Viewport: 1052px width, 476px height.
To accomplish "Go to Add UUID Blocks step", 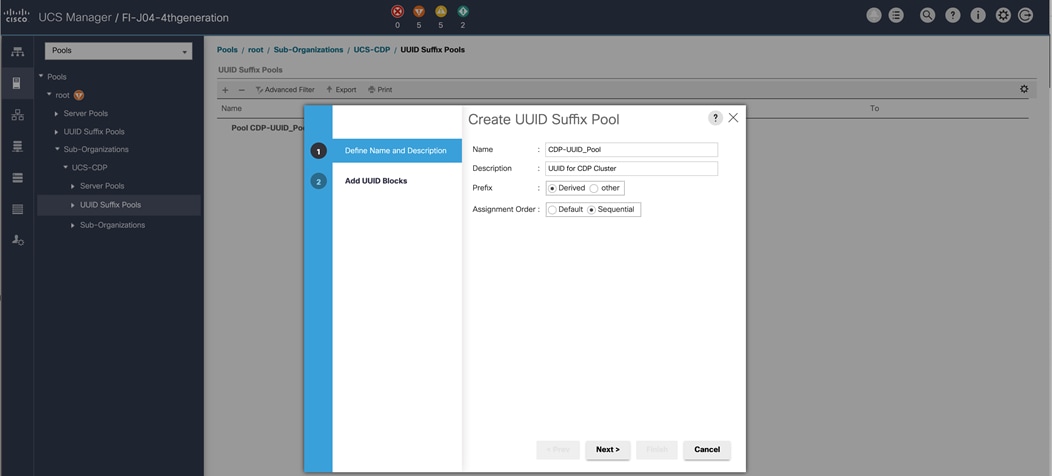I will click(376, 181).
